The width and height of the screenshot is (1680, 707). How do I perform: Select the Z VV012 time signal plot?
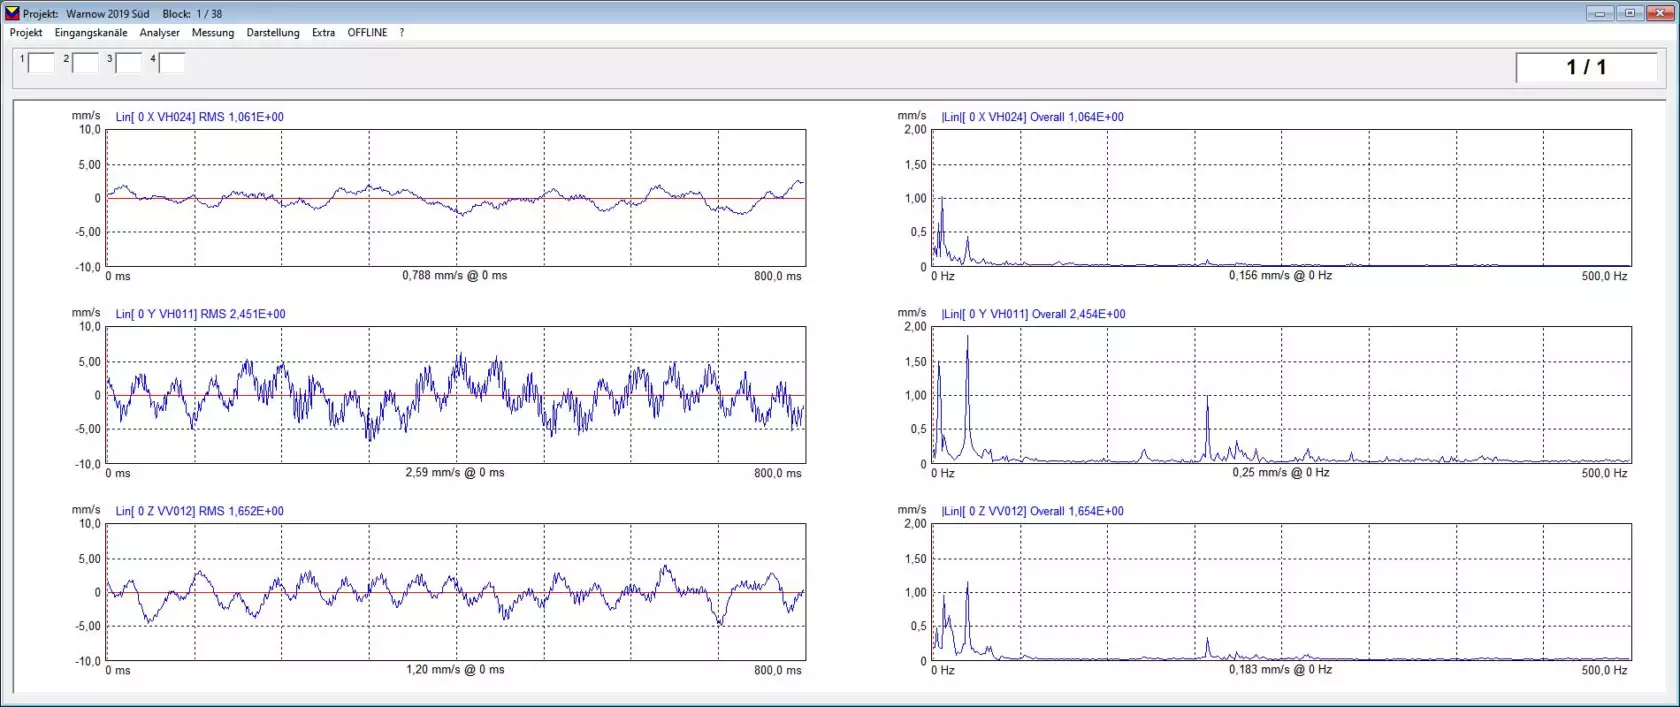[456, 592]
